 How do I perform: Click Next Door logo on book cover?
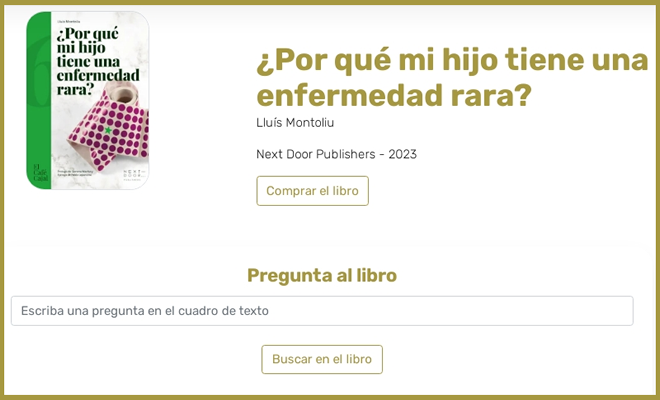click(x=134, y=175)
